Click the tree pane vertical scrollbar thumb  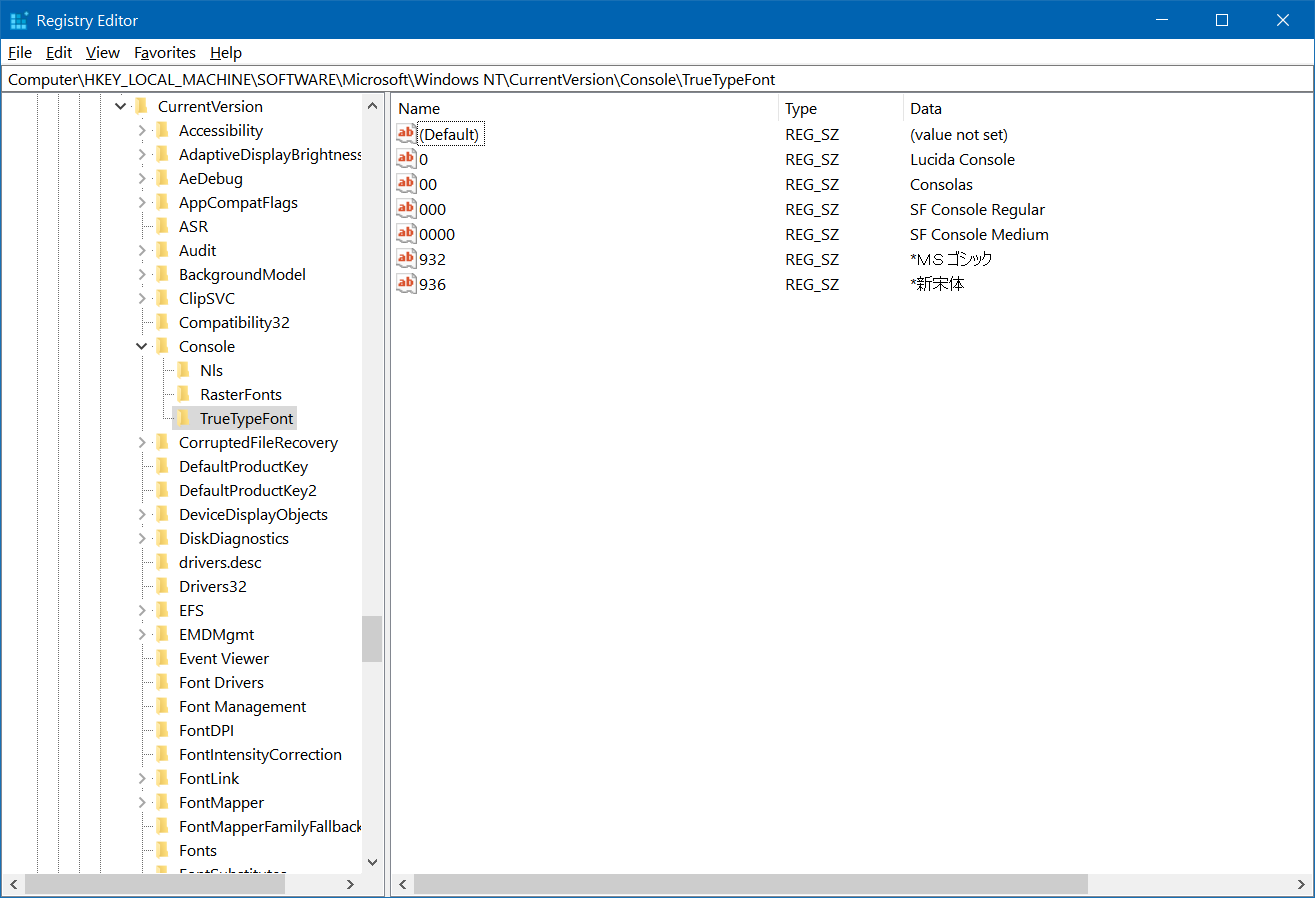tap(372, 639)
